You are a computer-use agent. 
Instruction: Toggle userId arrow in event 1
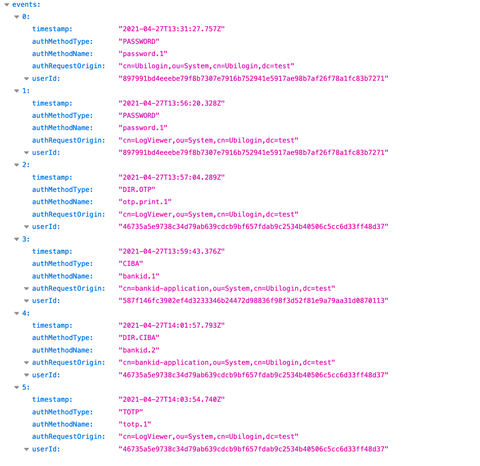click(x=27, y=153)
